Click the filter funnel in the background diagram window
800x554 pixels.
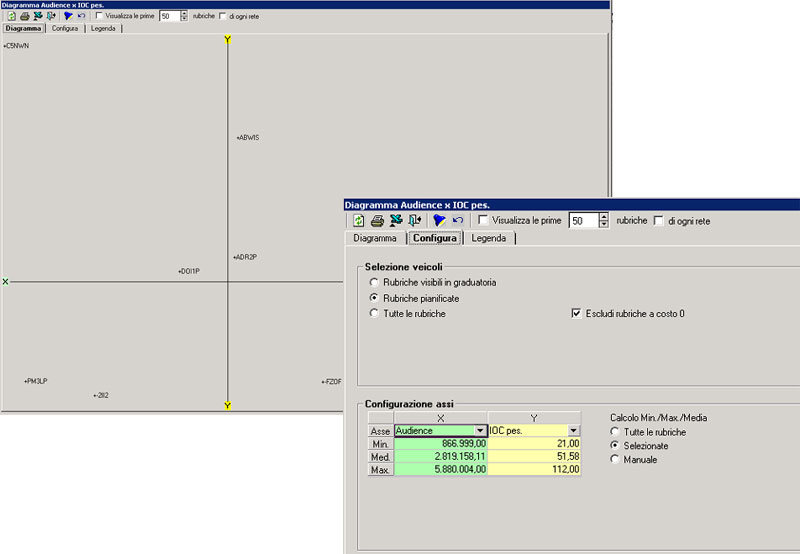(x=67, y=16)
